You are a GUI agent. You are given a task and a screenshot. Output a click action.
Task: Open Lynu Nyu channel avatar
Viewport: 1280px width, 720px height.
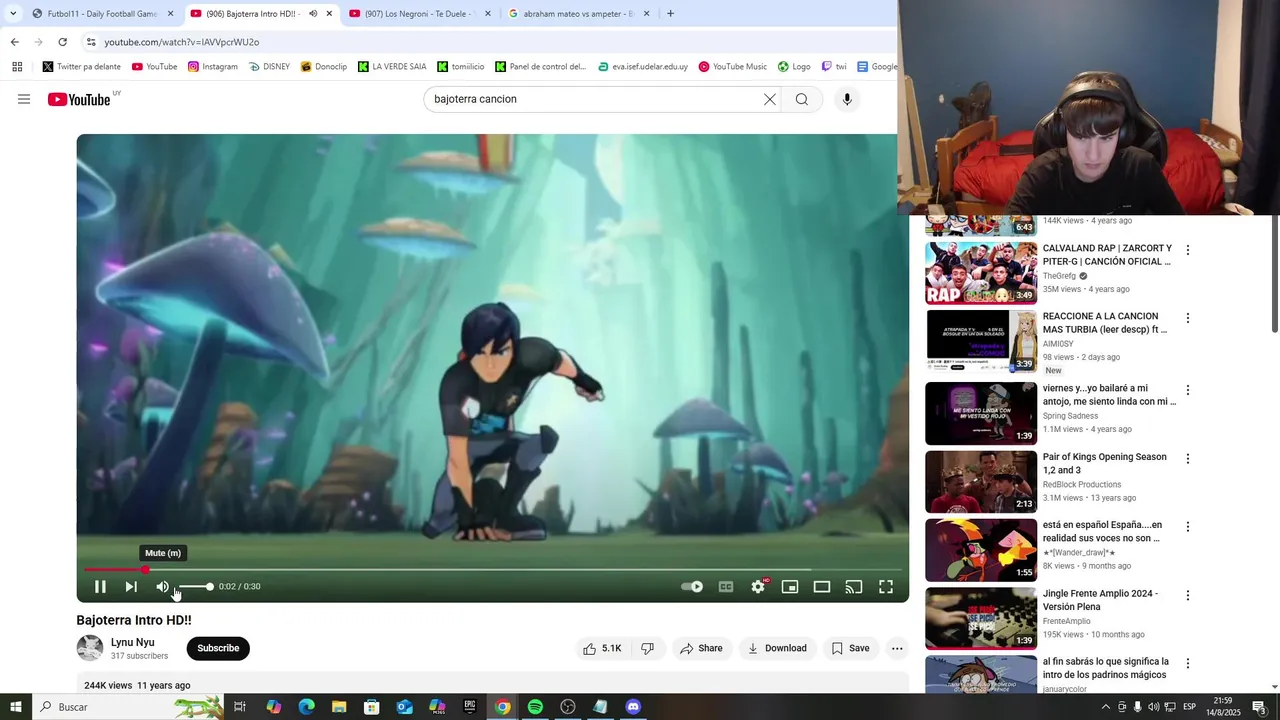(x=90, y=648)
